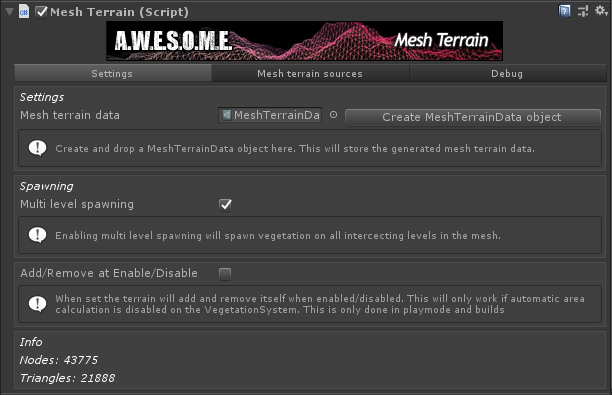Open object picker circle for Mesh terrain data
The height and width of the screenshot is (395, 612).
click(333, 115)
